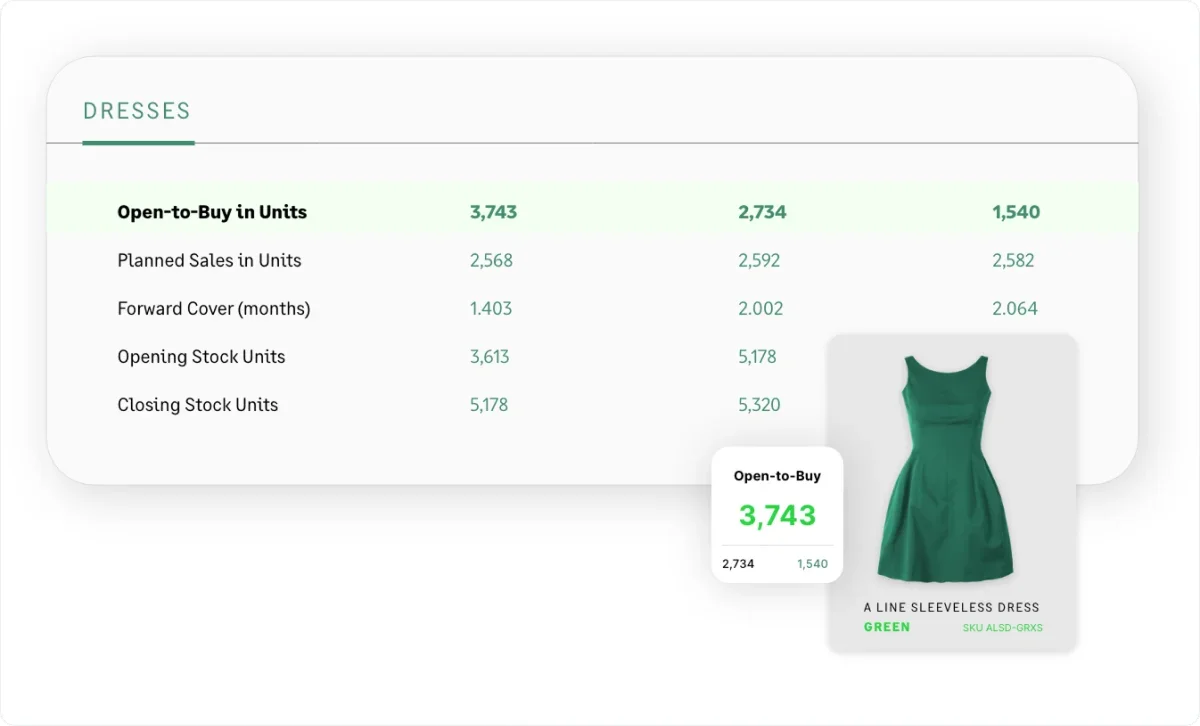
Task: Select Opening Stock value 3,613
Action: click(x=489, y=356)
